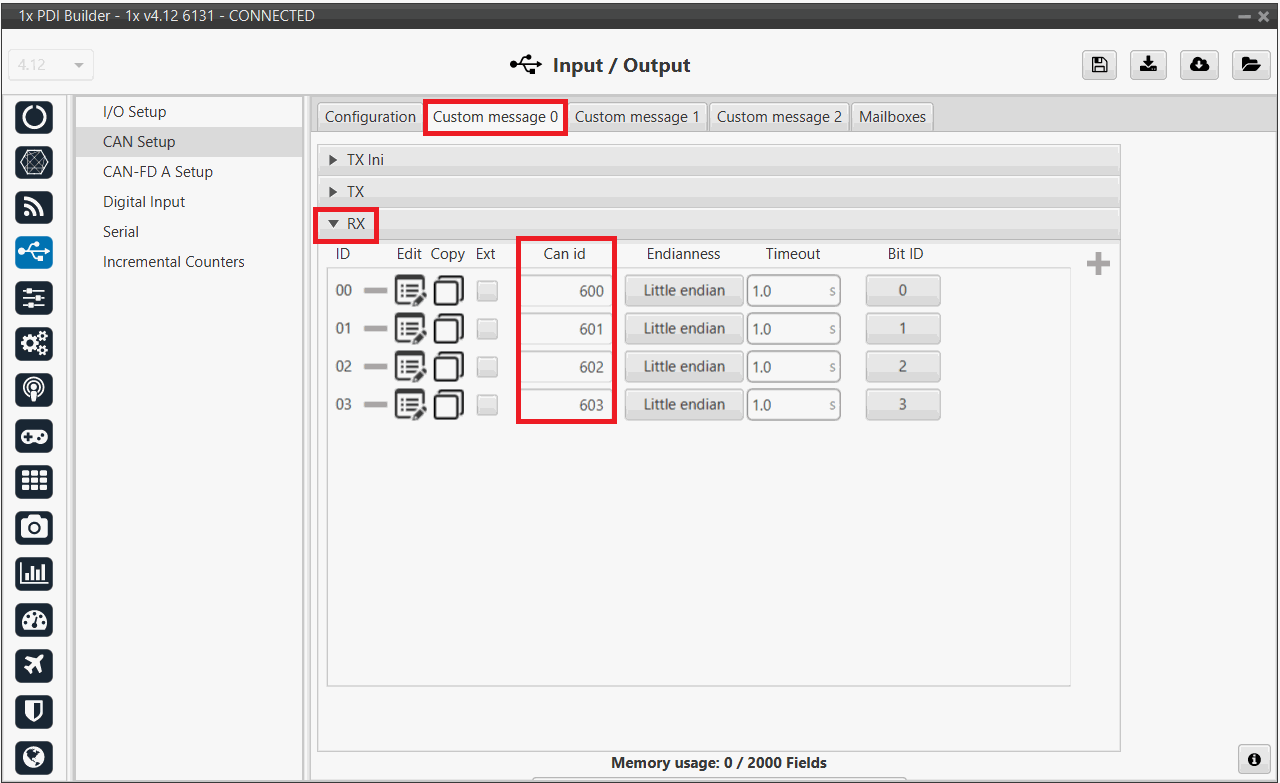Image resolution: width=1280 pixels, height=783 pixels.
Task: Add a new RX message with plus icon
Action: [x=1098, y=264]
